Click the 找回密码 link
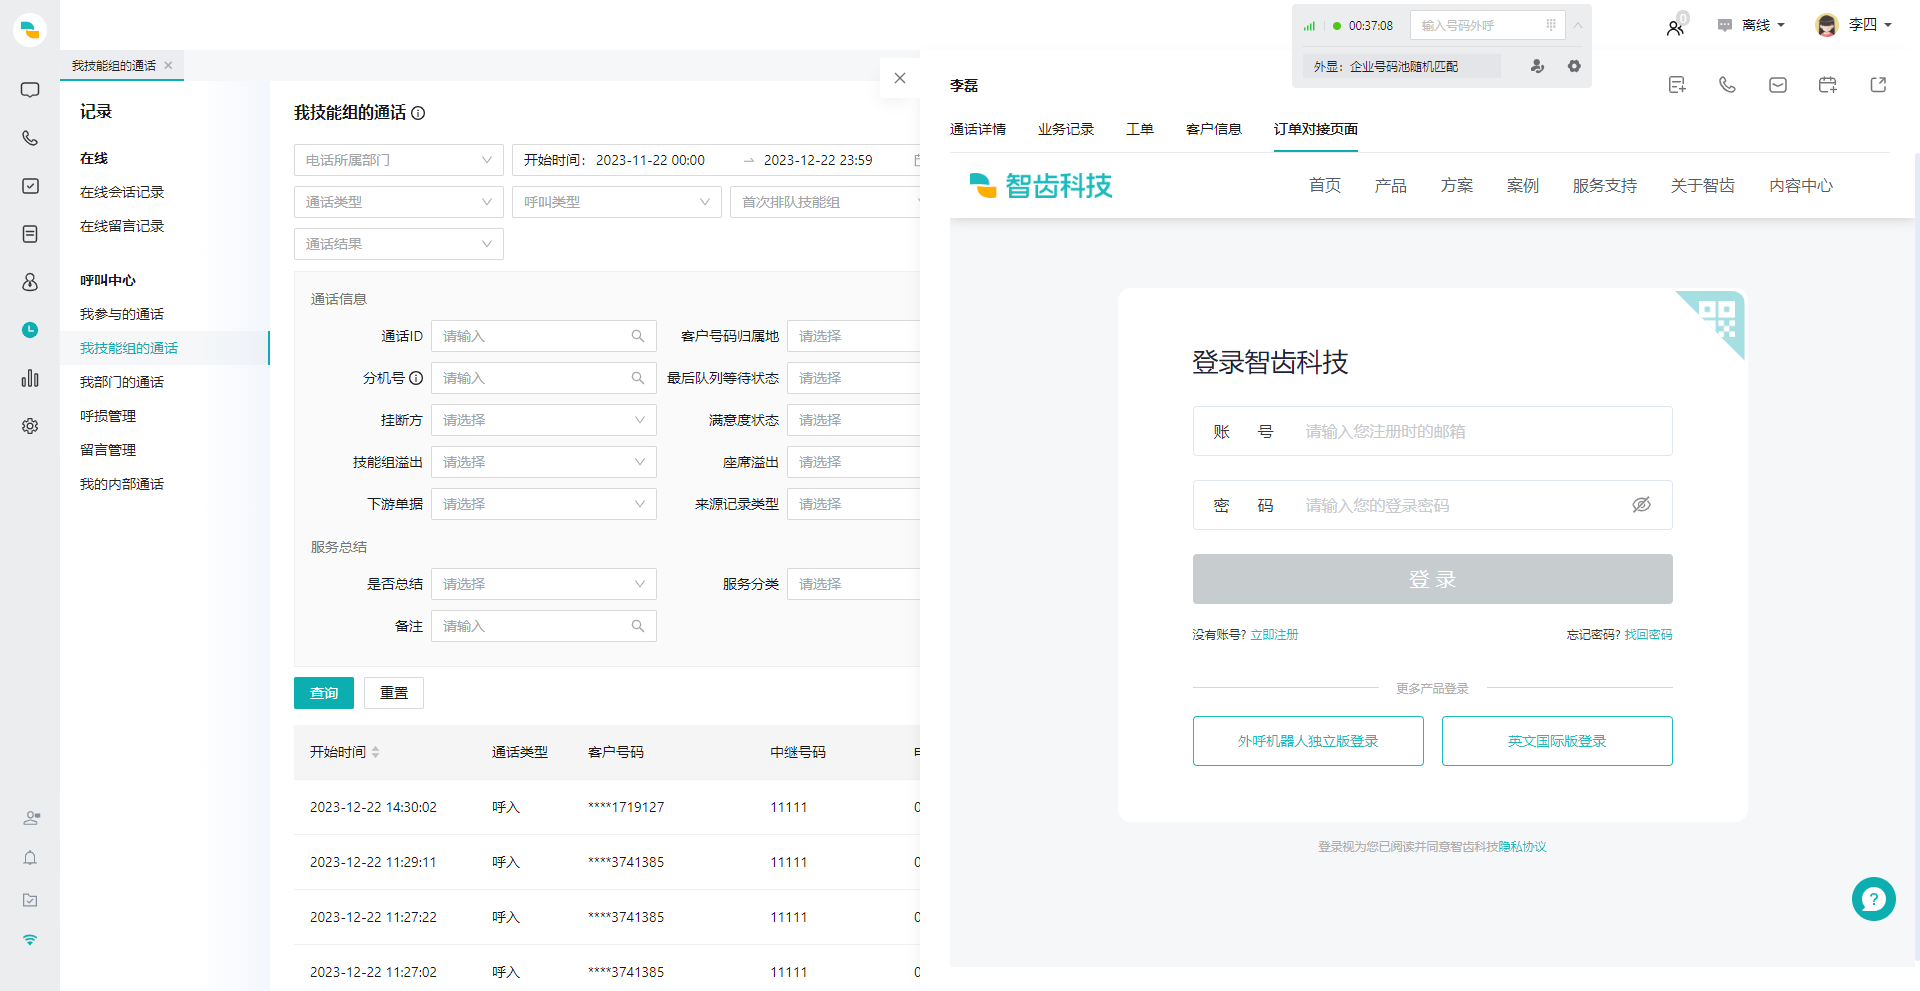Viewport: 1920px width, 991px height. pyautogui.click(x=1648, y=634)
